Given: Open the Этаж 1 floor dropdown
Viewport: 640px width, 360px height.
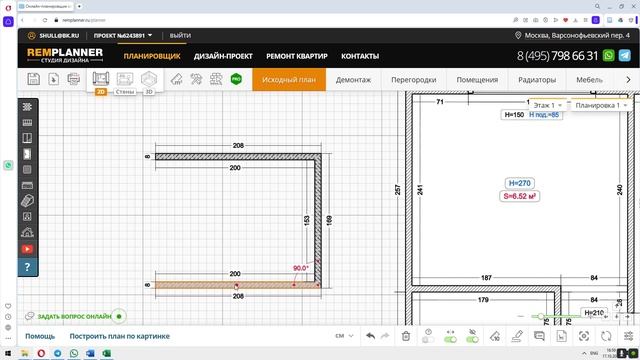Looking at the screenshot, I should pos(548,105).
